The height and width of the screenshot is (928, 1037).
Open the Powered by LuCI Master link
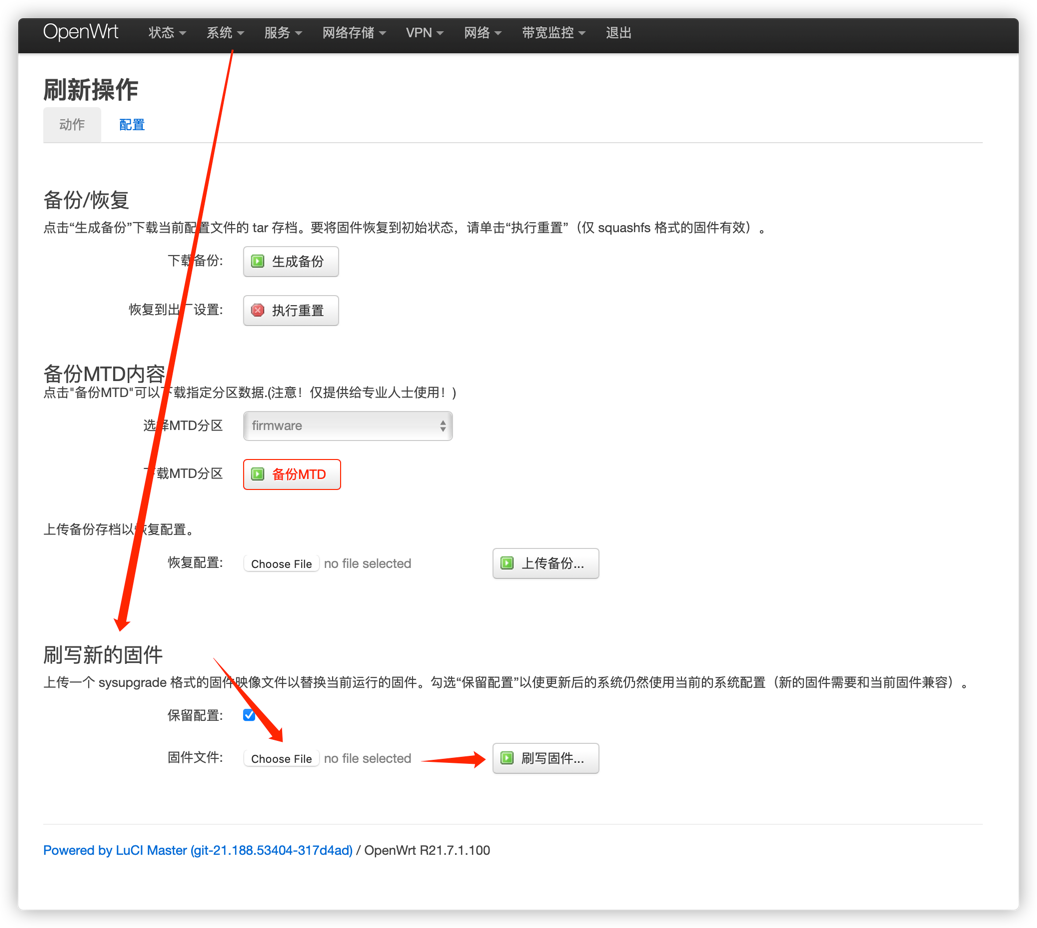coord(197,850)
